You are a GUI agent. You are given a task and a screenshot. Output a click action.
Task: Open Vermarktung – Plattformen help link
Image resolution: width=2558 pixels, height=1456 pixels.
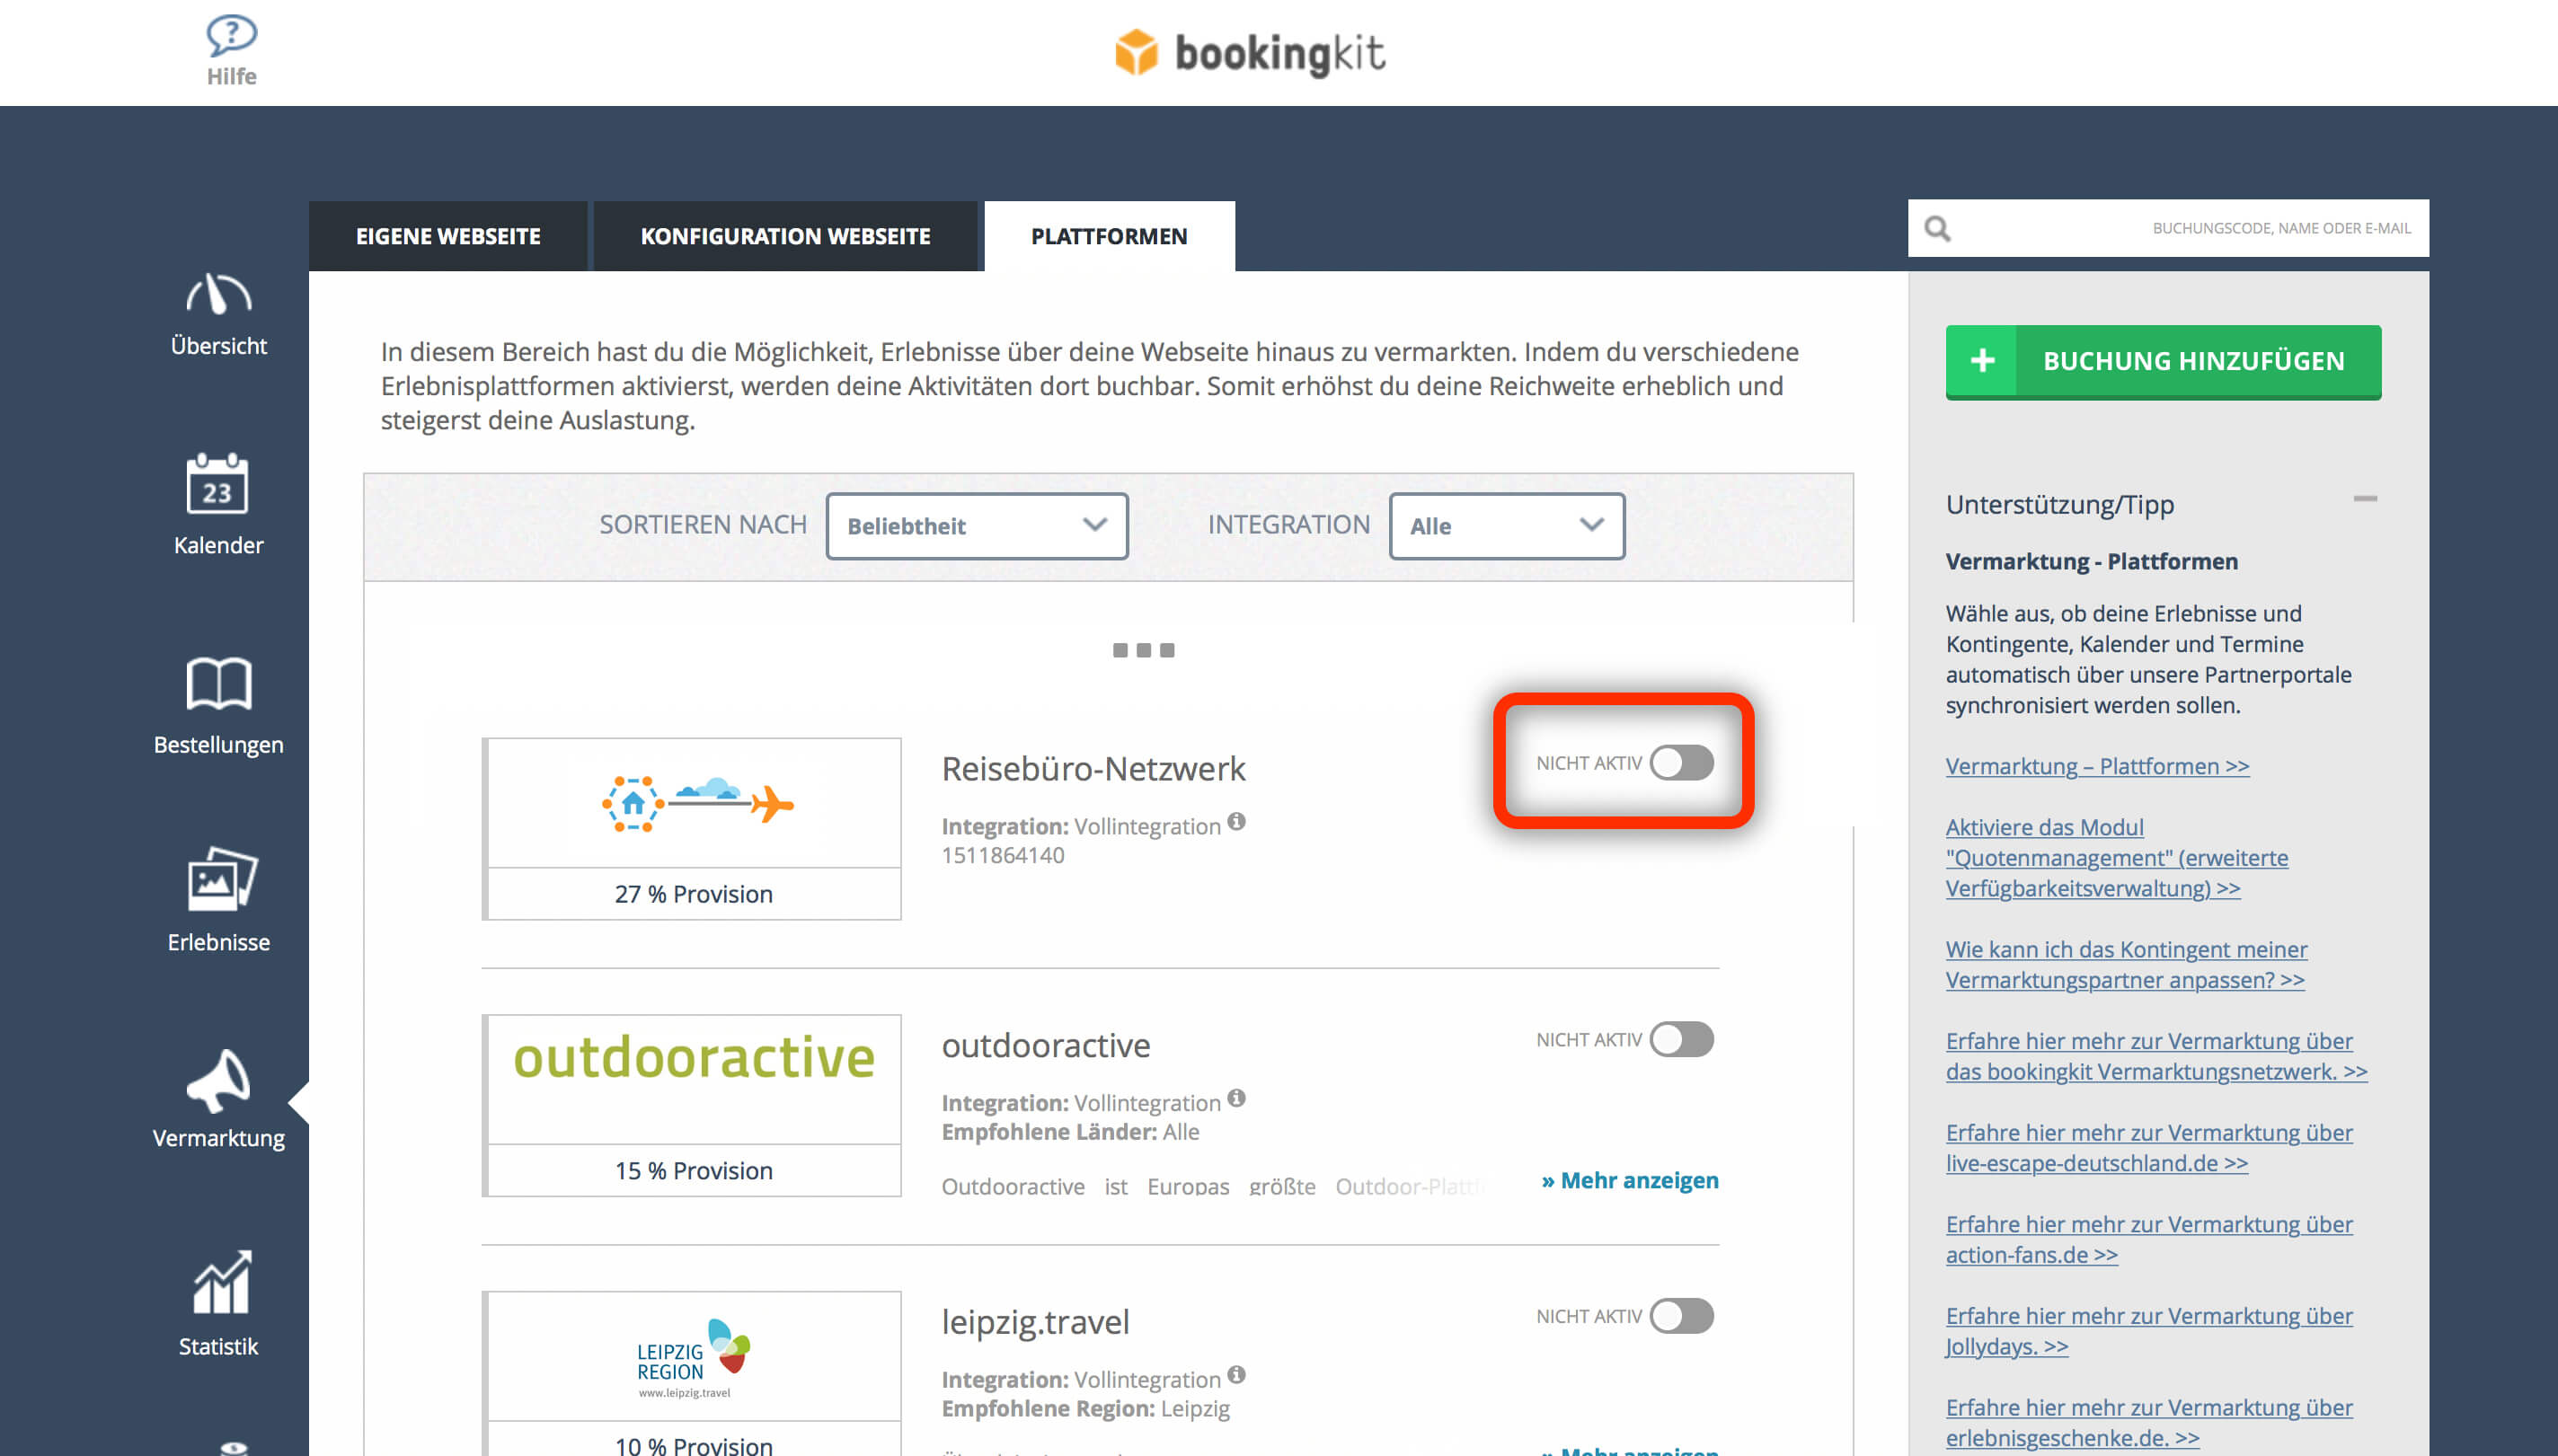[x=2097, y=767]
